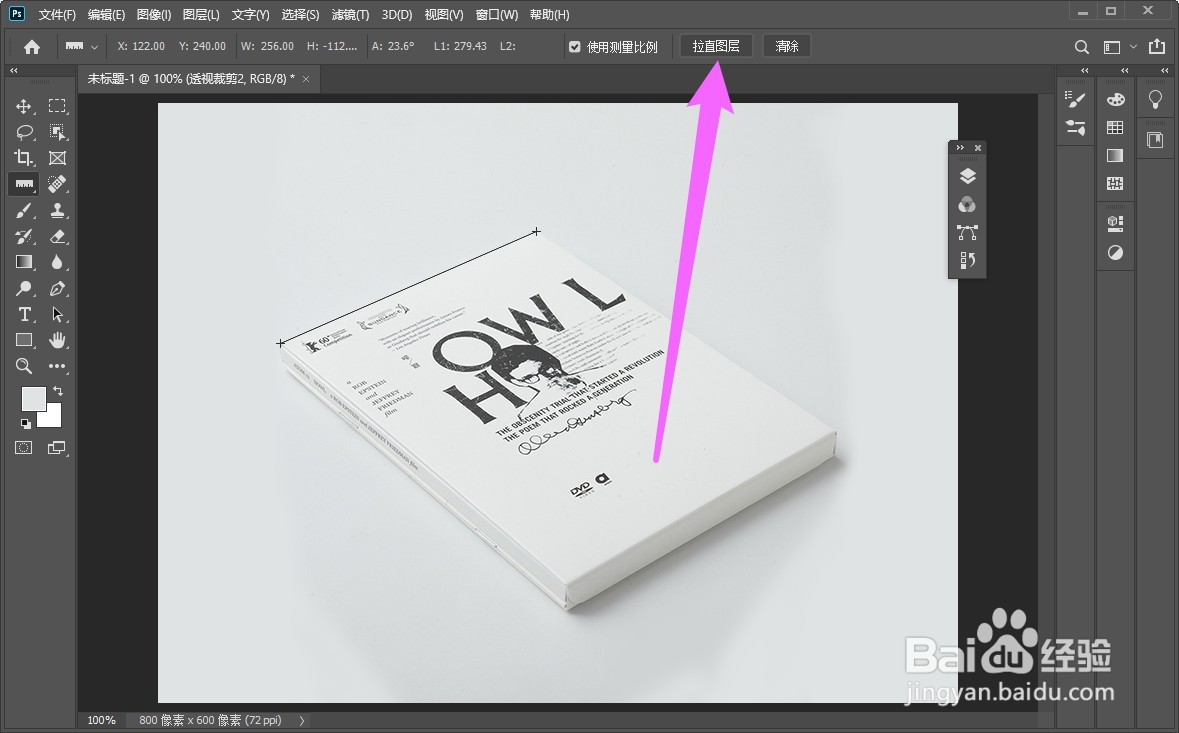This screenshot has height=733, width=1179.
Task: Open the Brush Settings panel
Action: pyautogui.click(x=1076, y=98)
